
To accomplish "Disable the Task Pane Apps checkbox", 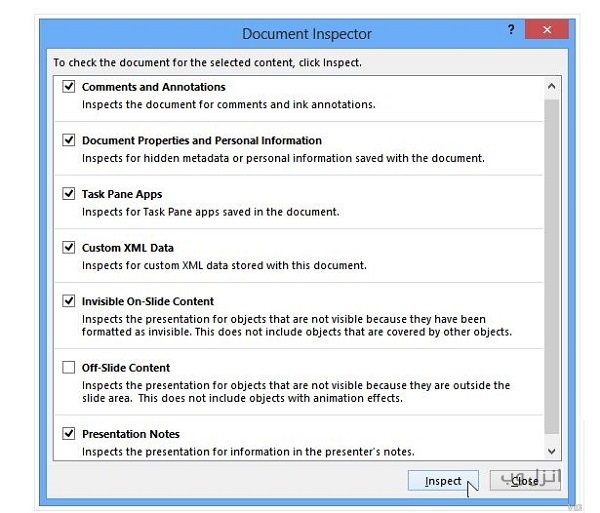I will 69,194.
